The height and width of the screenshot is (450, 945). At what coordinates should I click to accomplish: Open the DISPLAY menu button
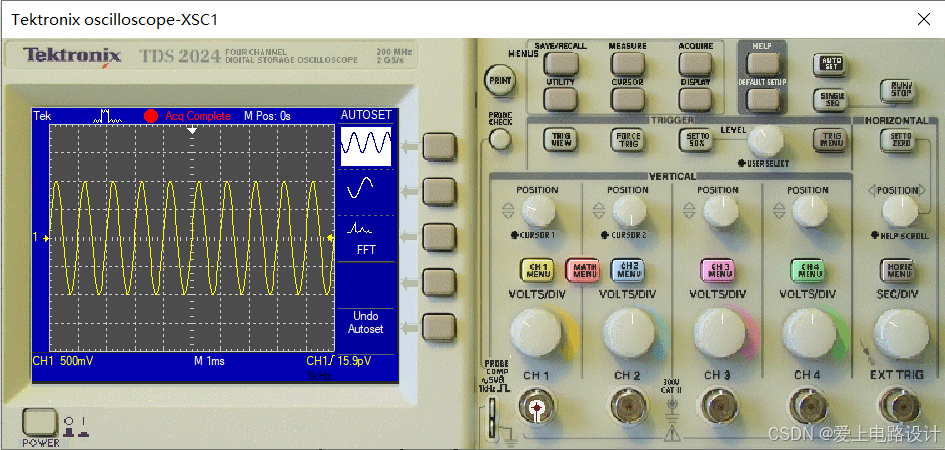pyautogui.click(x=695, y=99)
